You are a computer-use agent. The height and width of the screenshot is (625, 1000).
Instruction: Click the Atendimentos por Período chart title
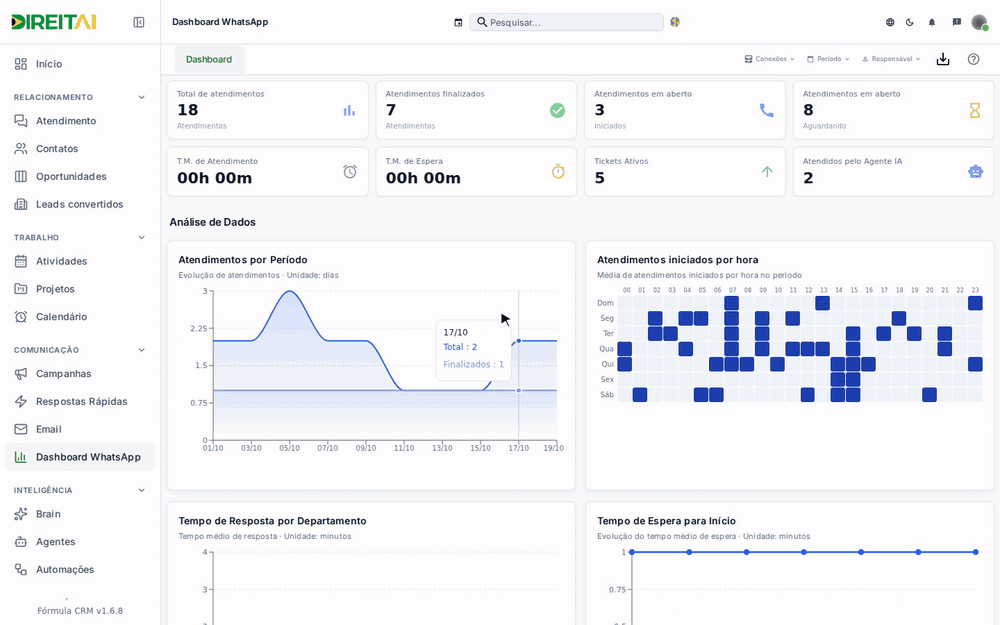pyautogui.click(x=243, y=260)
